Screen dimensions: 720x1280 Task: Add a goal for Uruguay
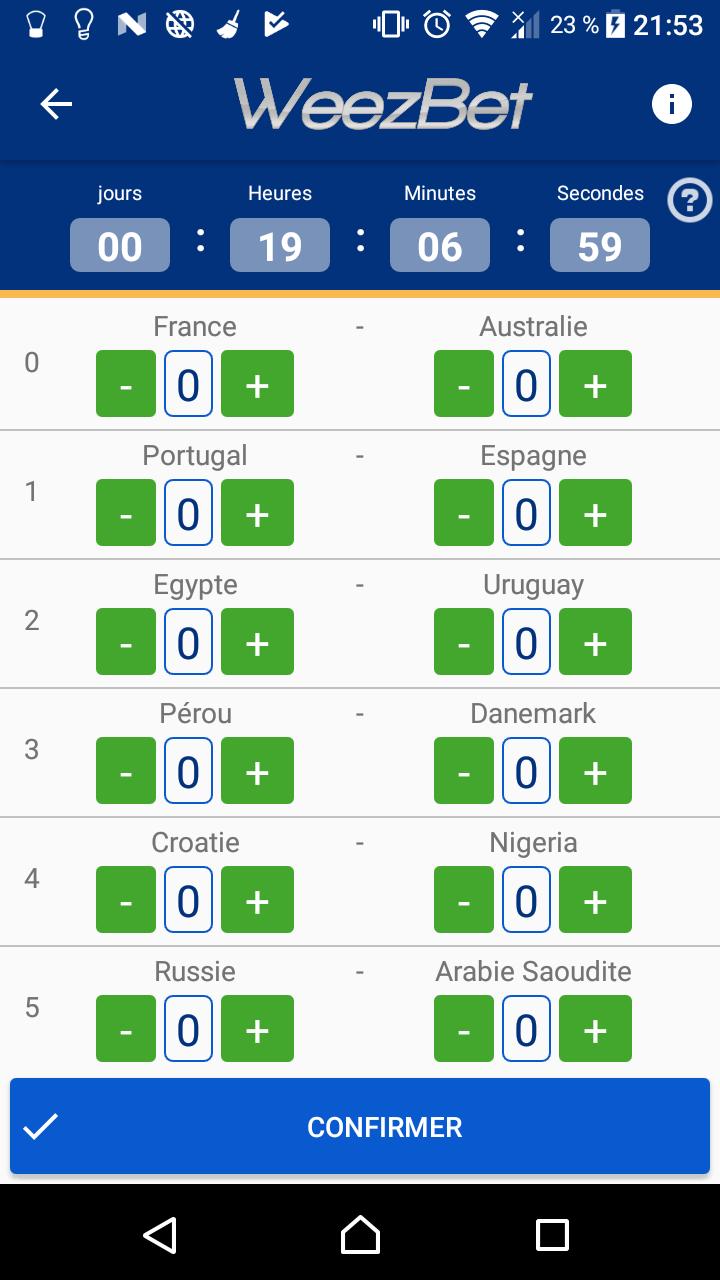(x=595, y=642)
